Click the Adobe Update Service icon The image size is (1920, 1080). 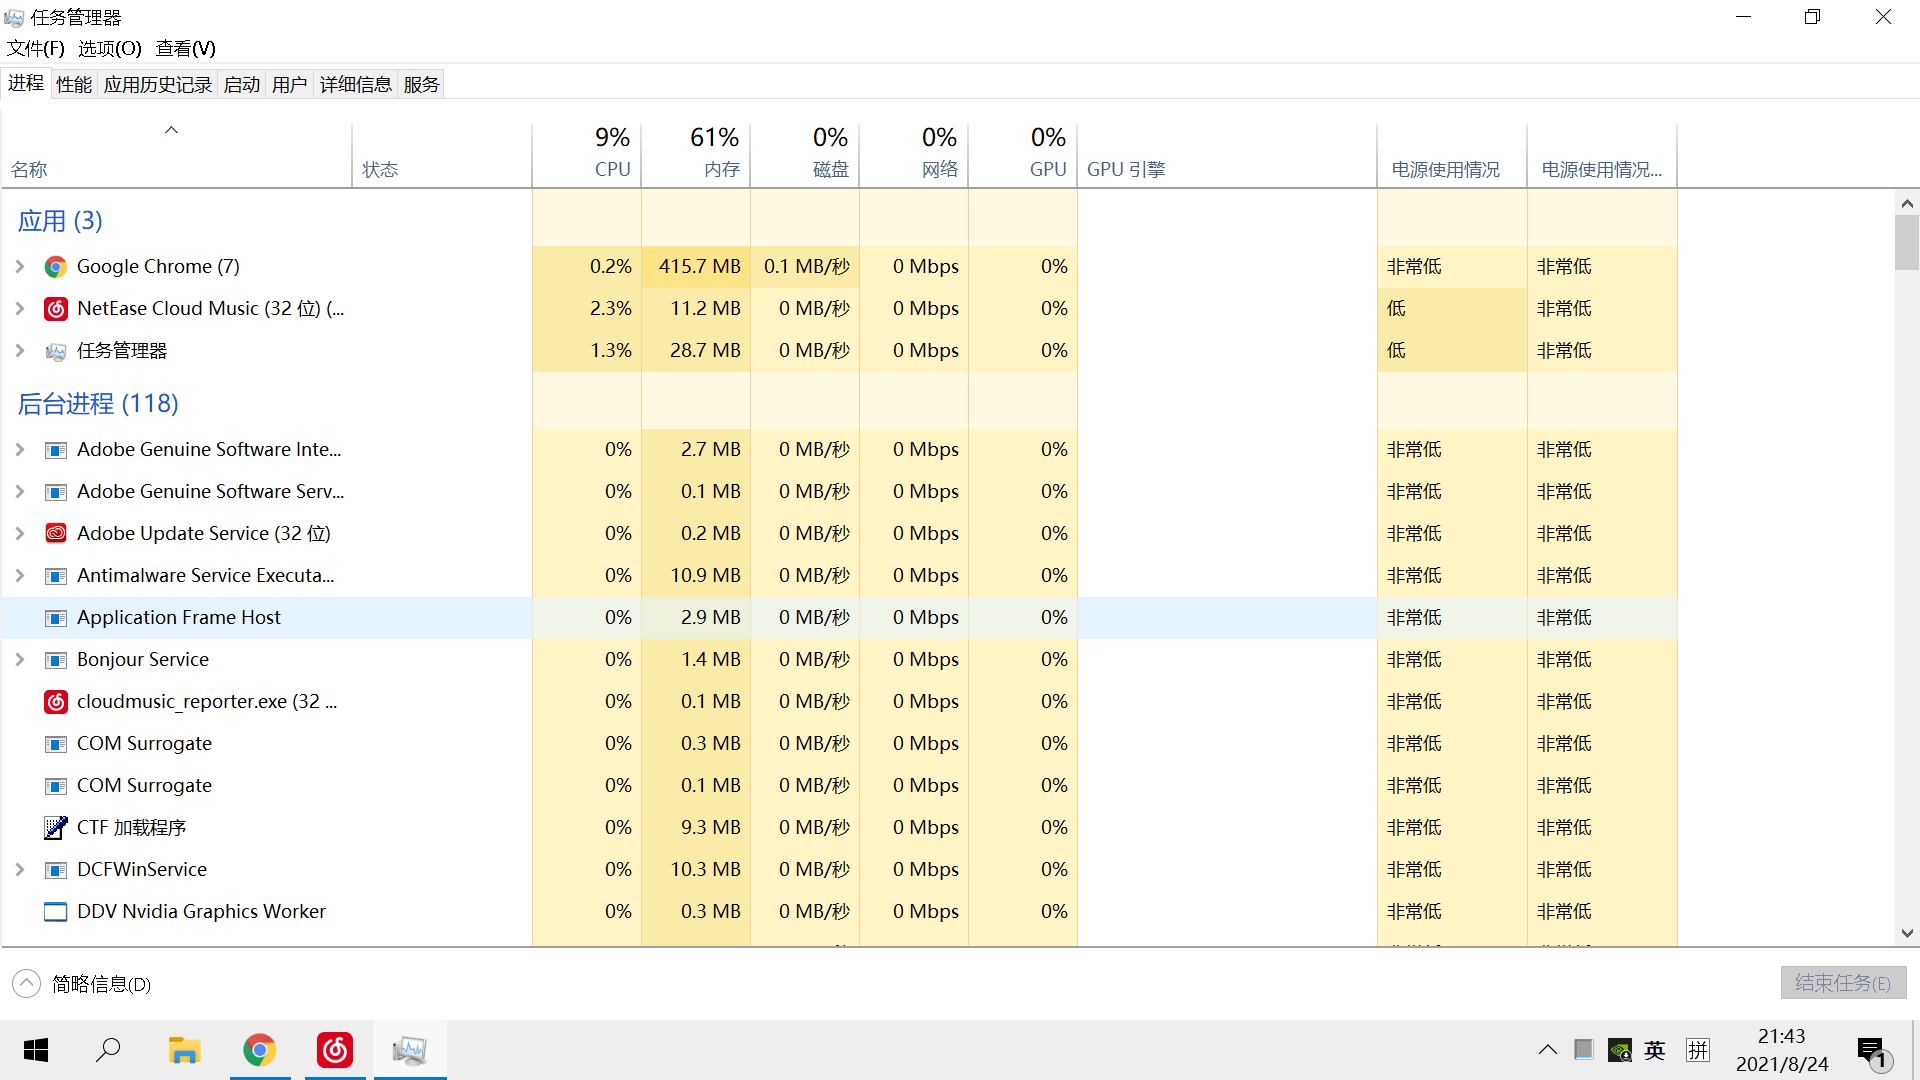56,534
